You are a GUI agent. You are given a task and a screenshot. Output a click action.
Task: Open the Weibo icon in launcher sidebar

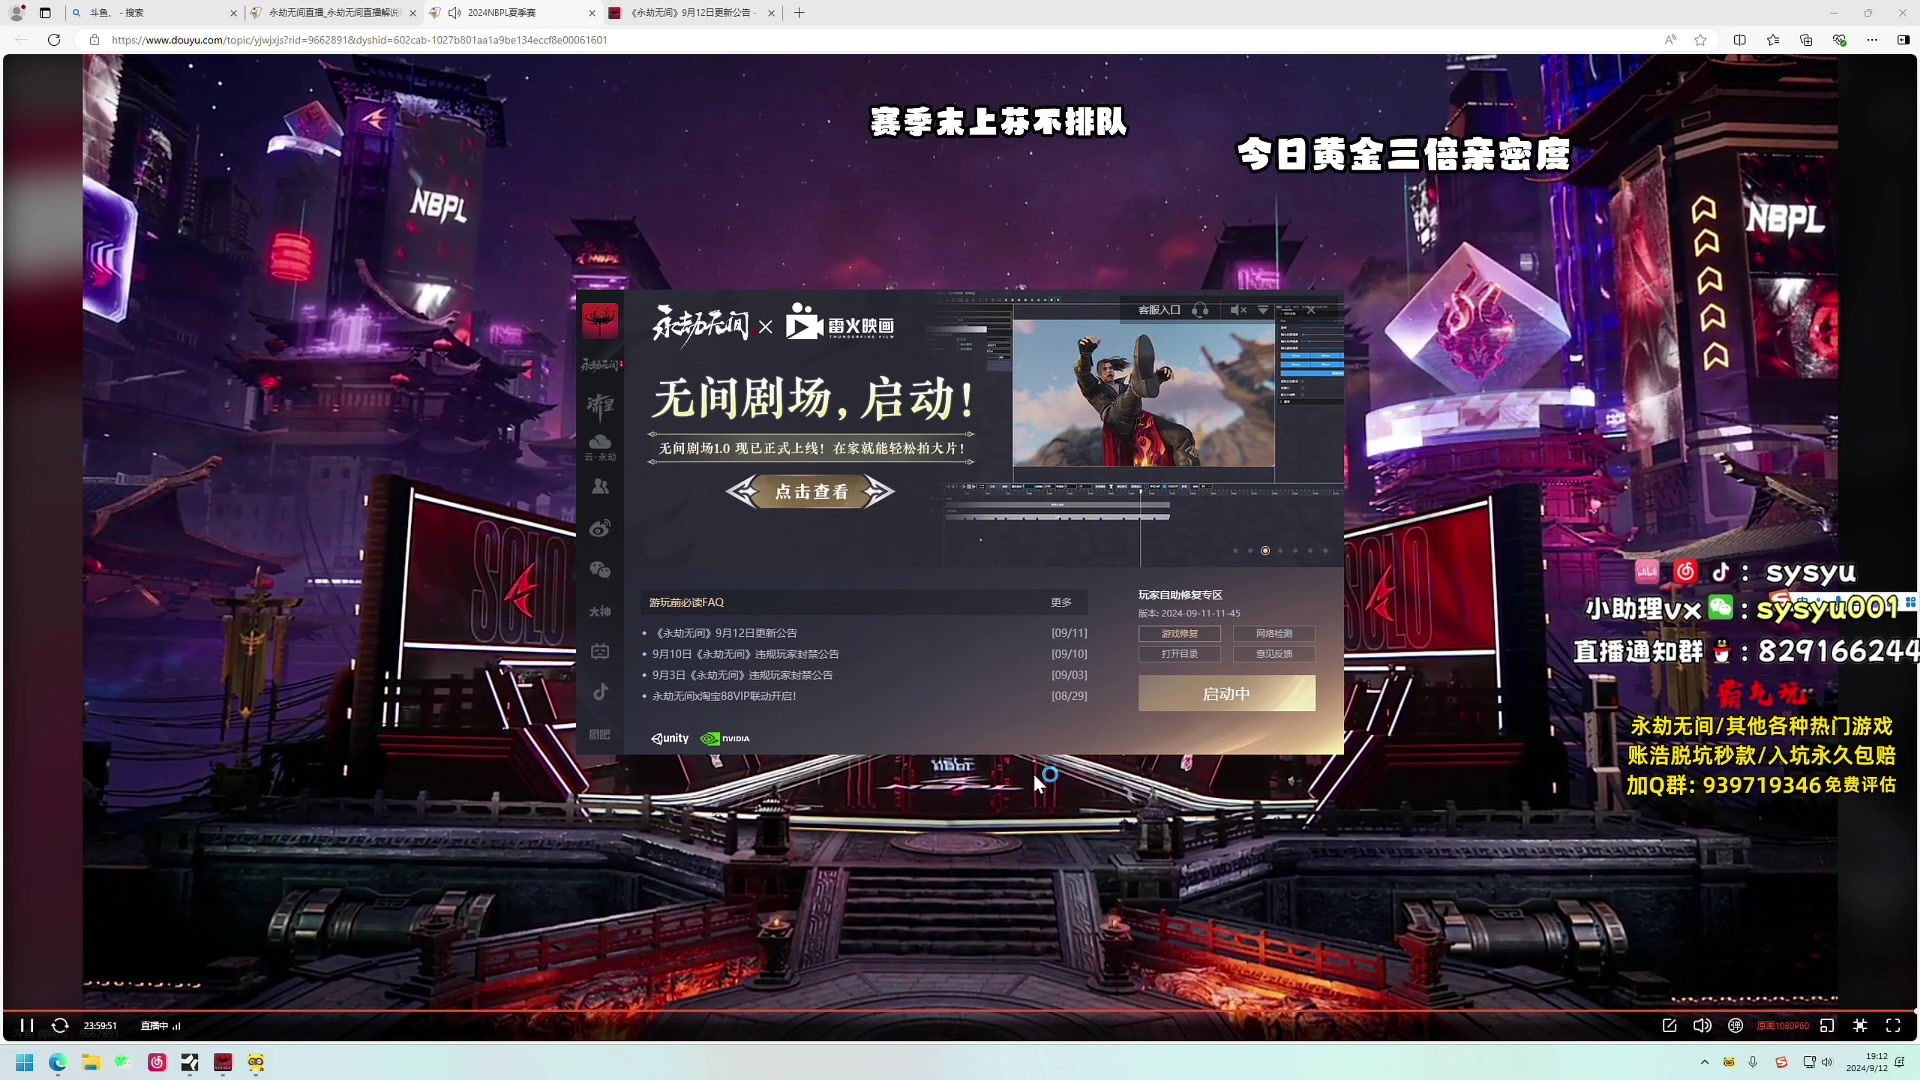[600, 528]
